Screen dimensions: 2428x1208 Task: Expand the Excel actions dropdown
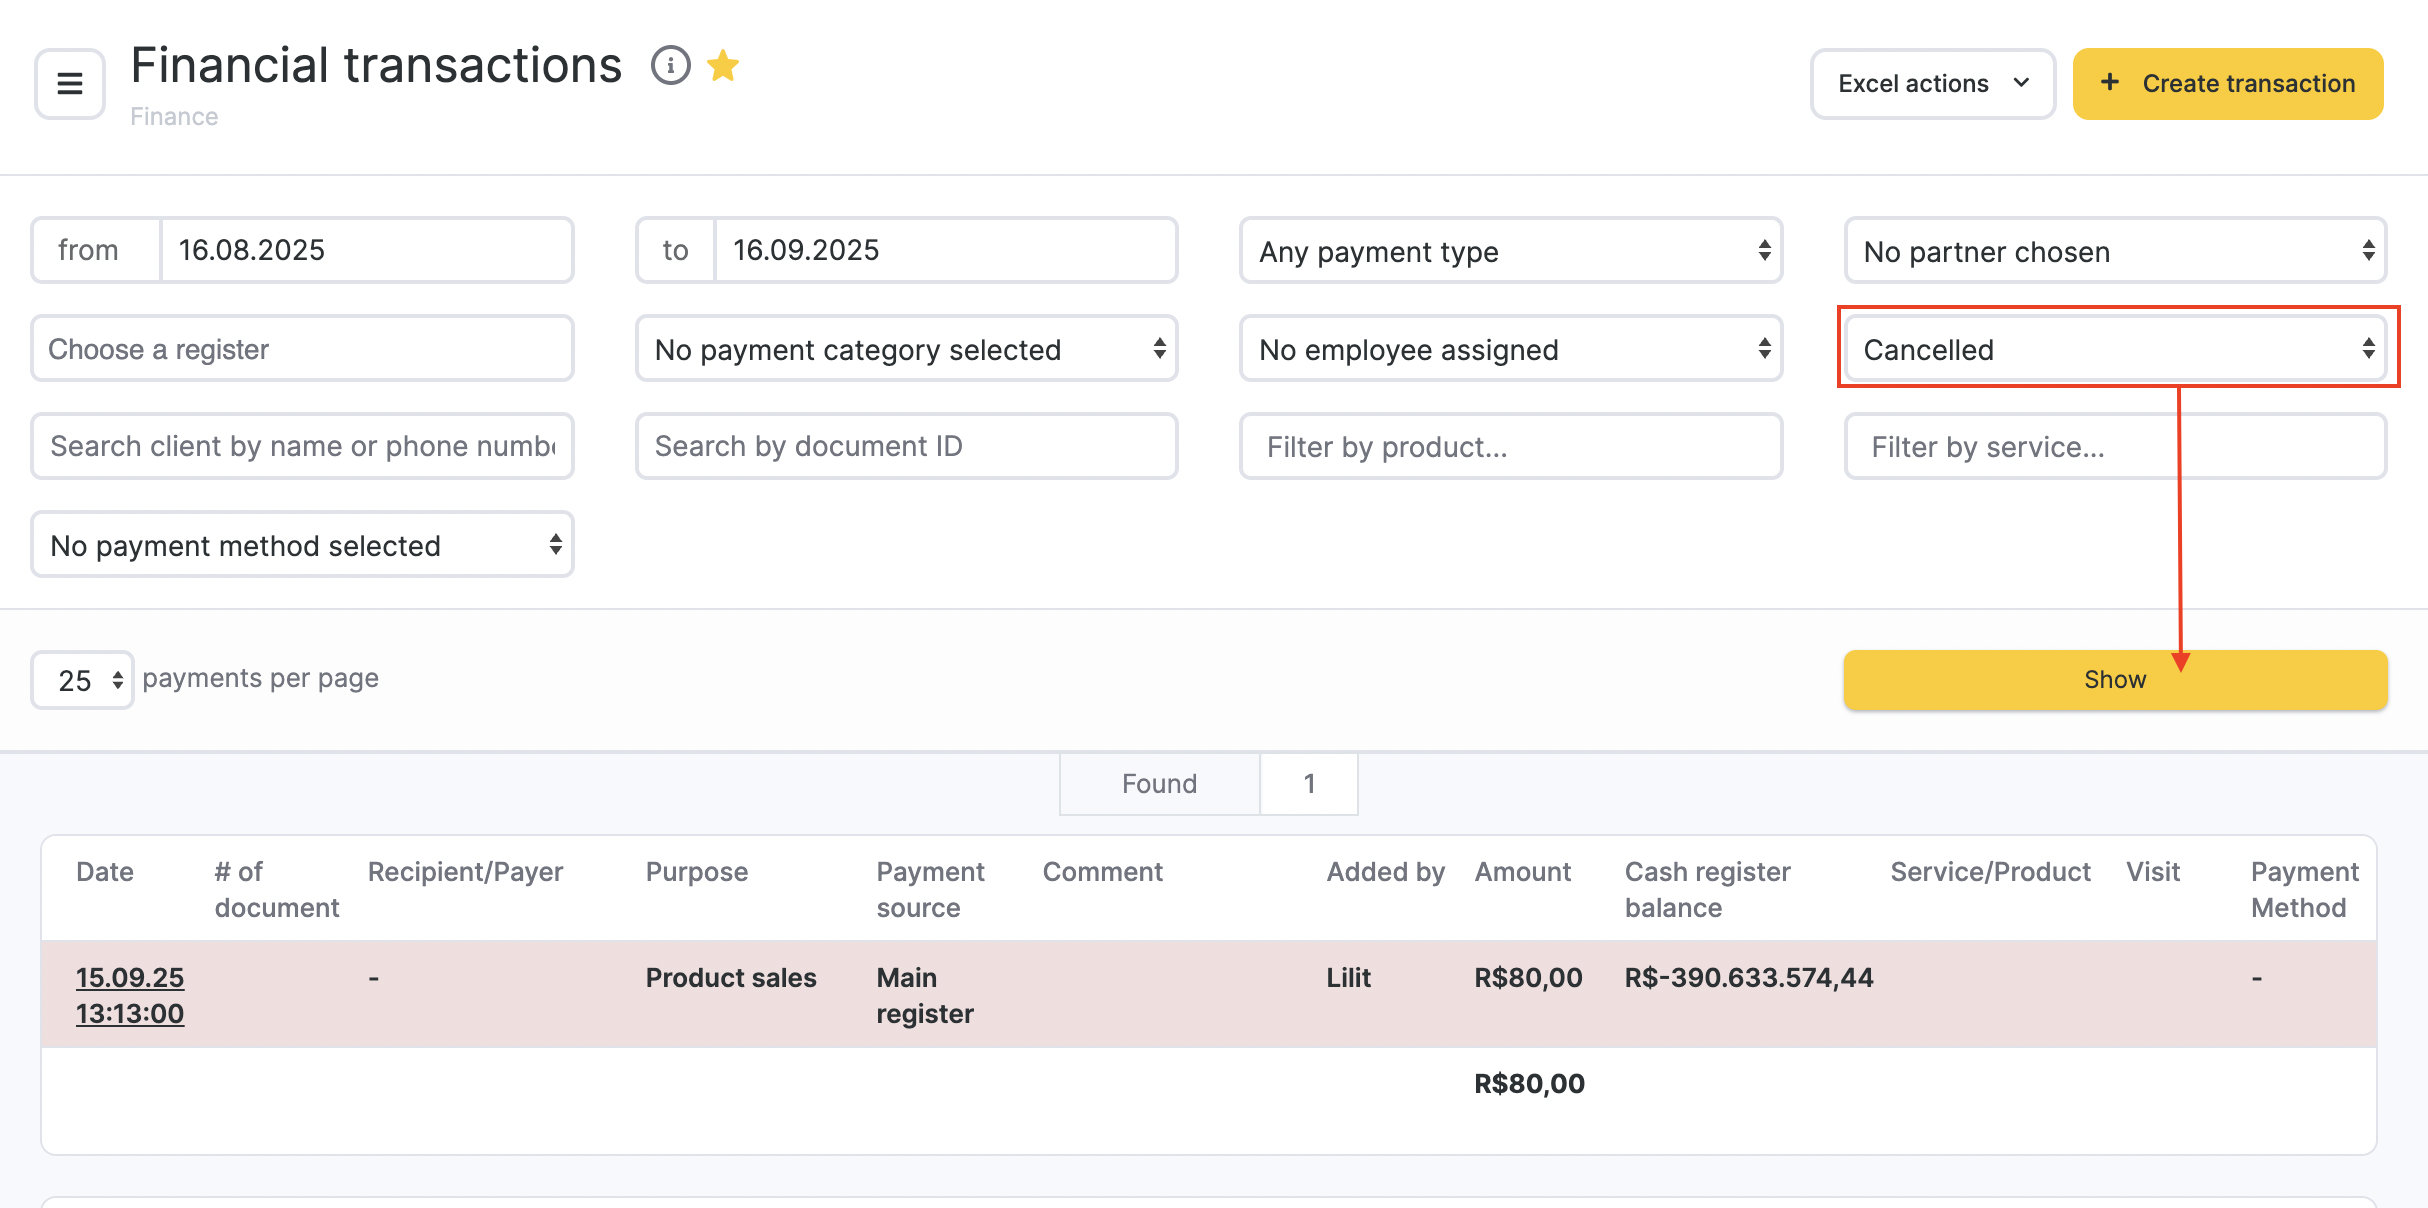(1932, 84)
